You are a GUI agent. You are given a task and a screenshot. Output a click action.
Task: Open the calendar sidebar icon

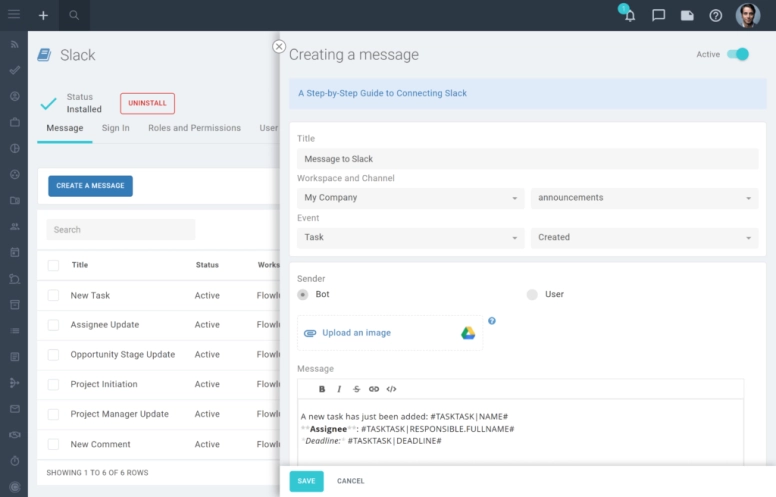(15, 252)
